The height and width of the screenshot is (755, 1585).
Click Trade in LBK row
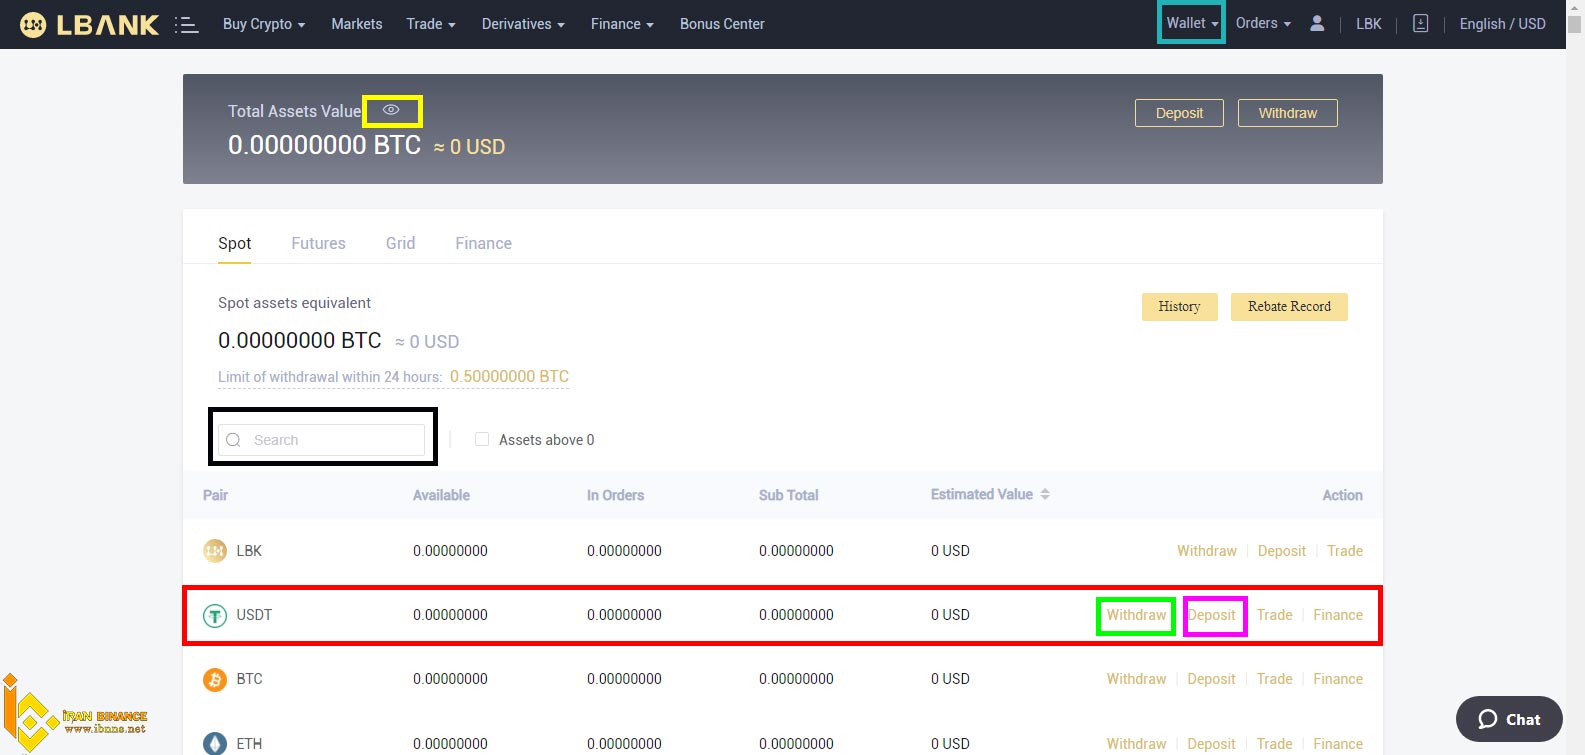coord(1344,551)
